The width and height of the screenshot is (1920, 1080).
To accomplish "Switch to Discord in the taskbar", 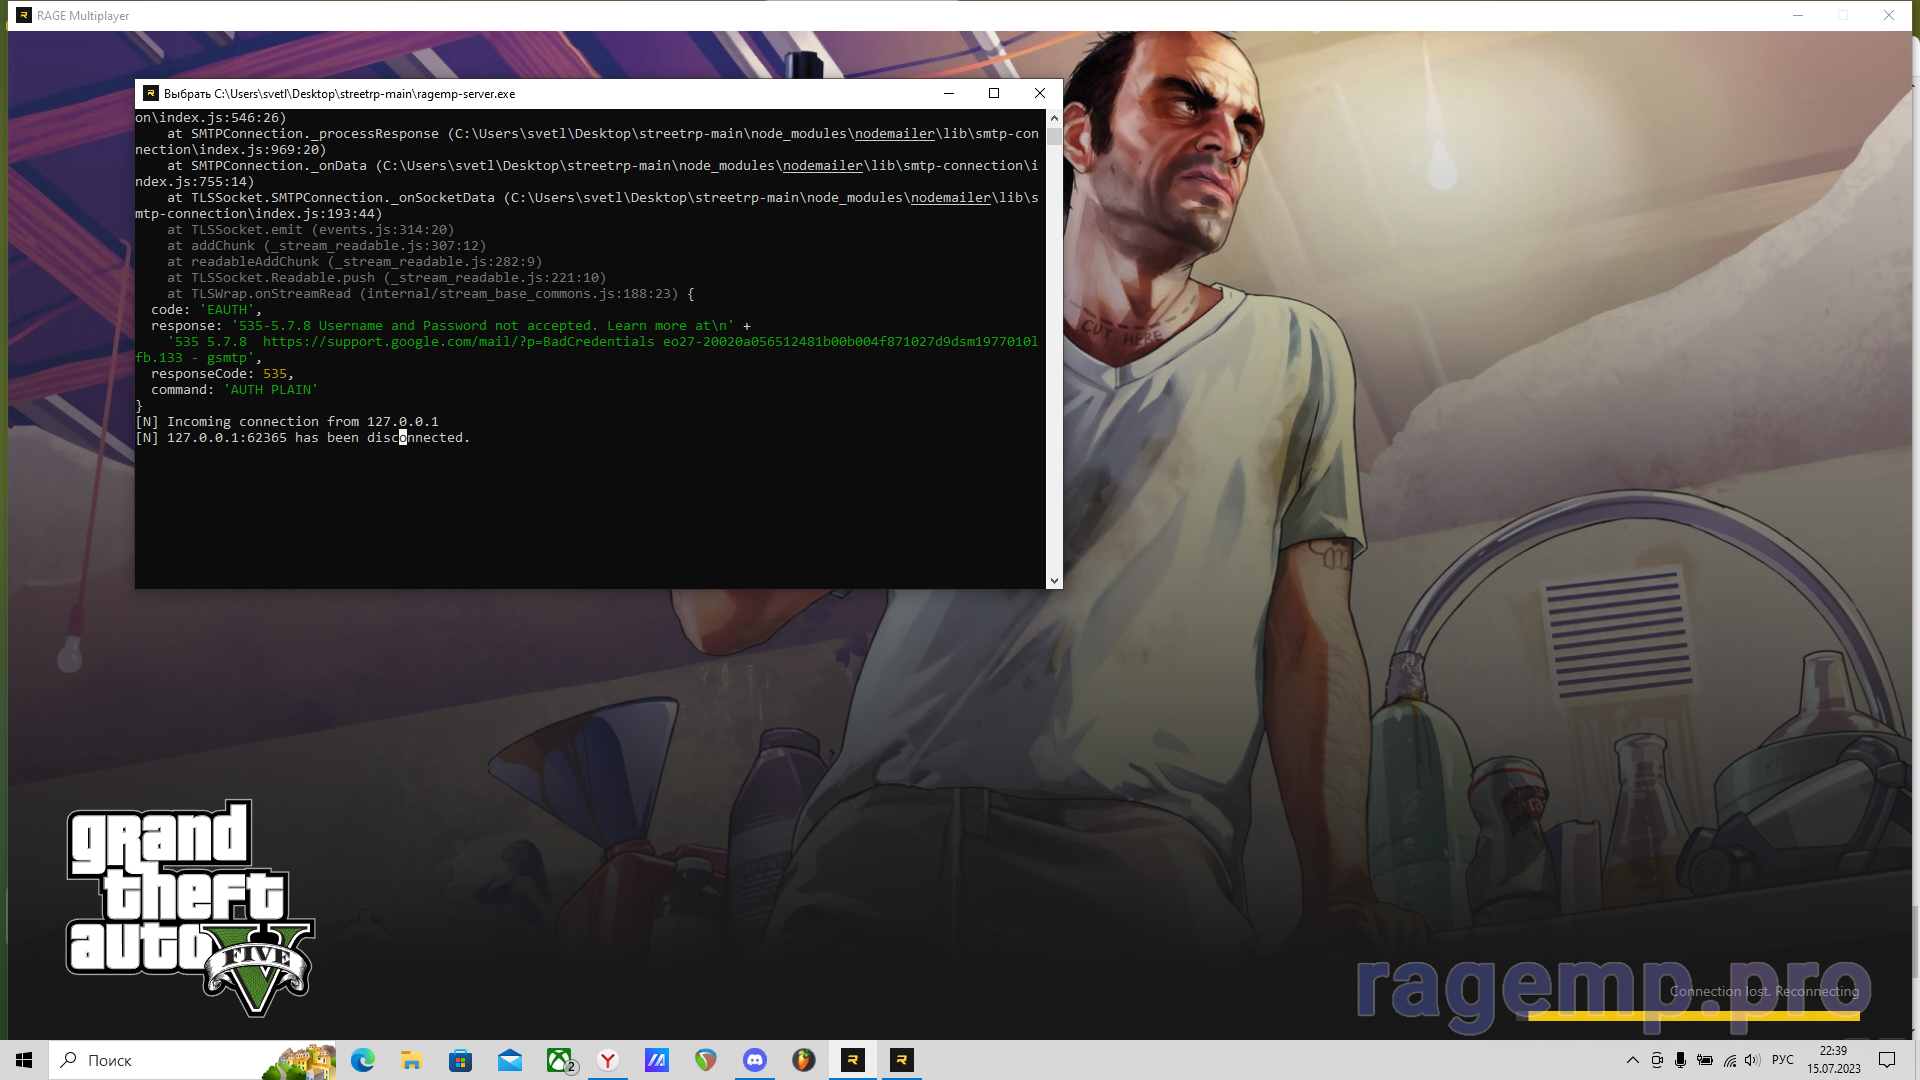I will coord(755,1060).
